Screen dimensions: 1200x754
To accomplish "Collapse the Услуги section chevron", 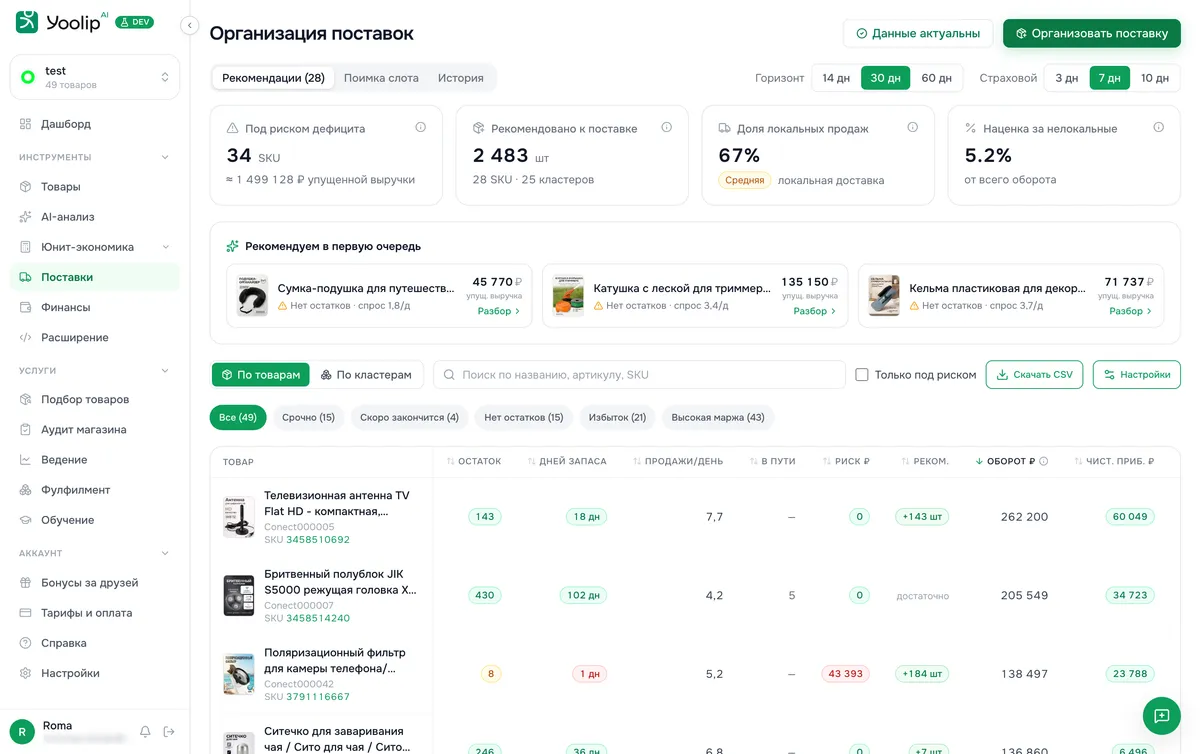I will click(166, 370).
